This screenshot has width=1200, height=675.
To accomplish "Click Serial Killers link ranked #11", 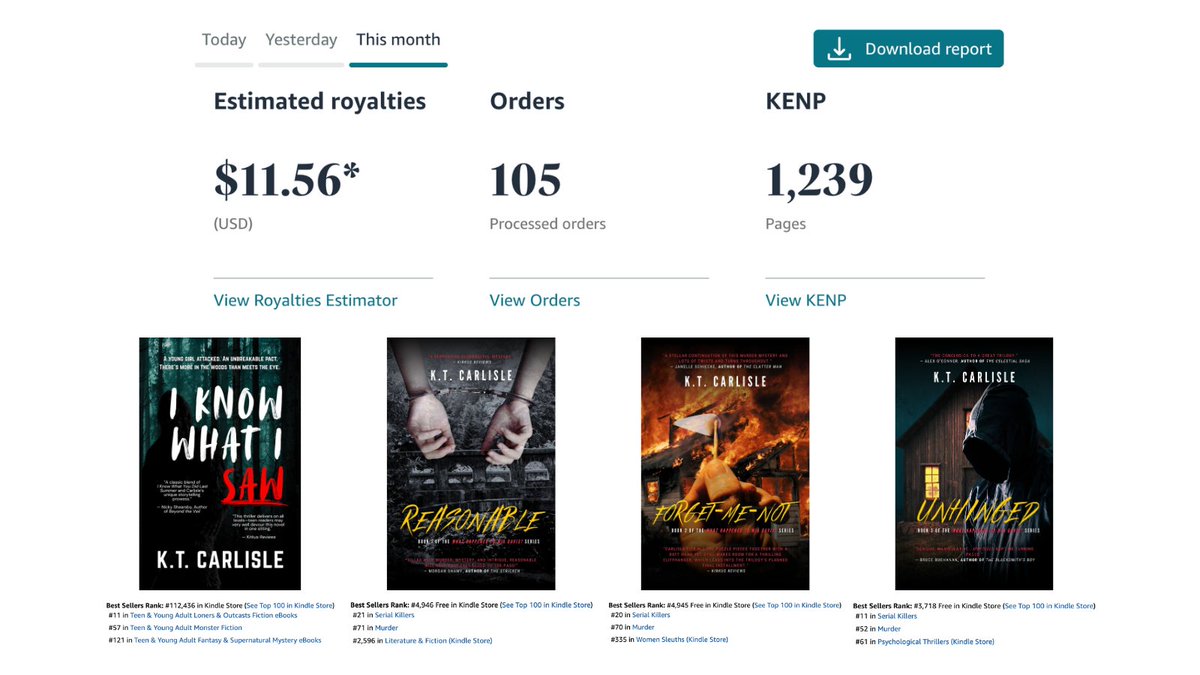I will click(x=897, y=617).
